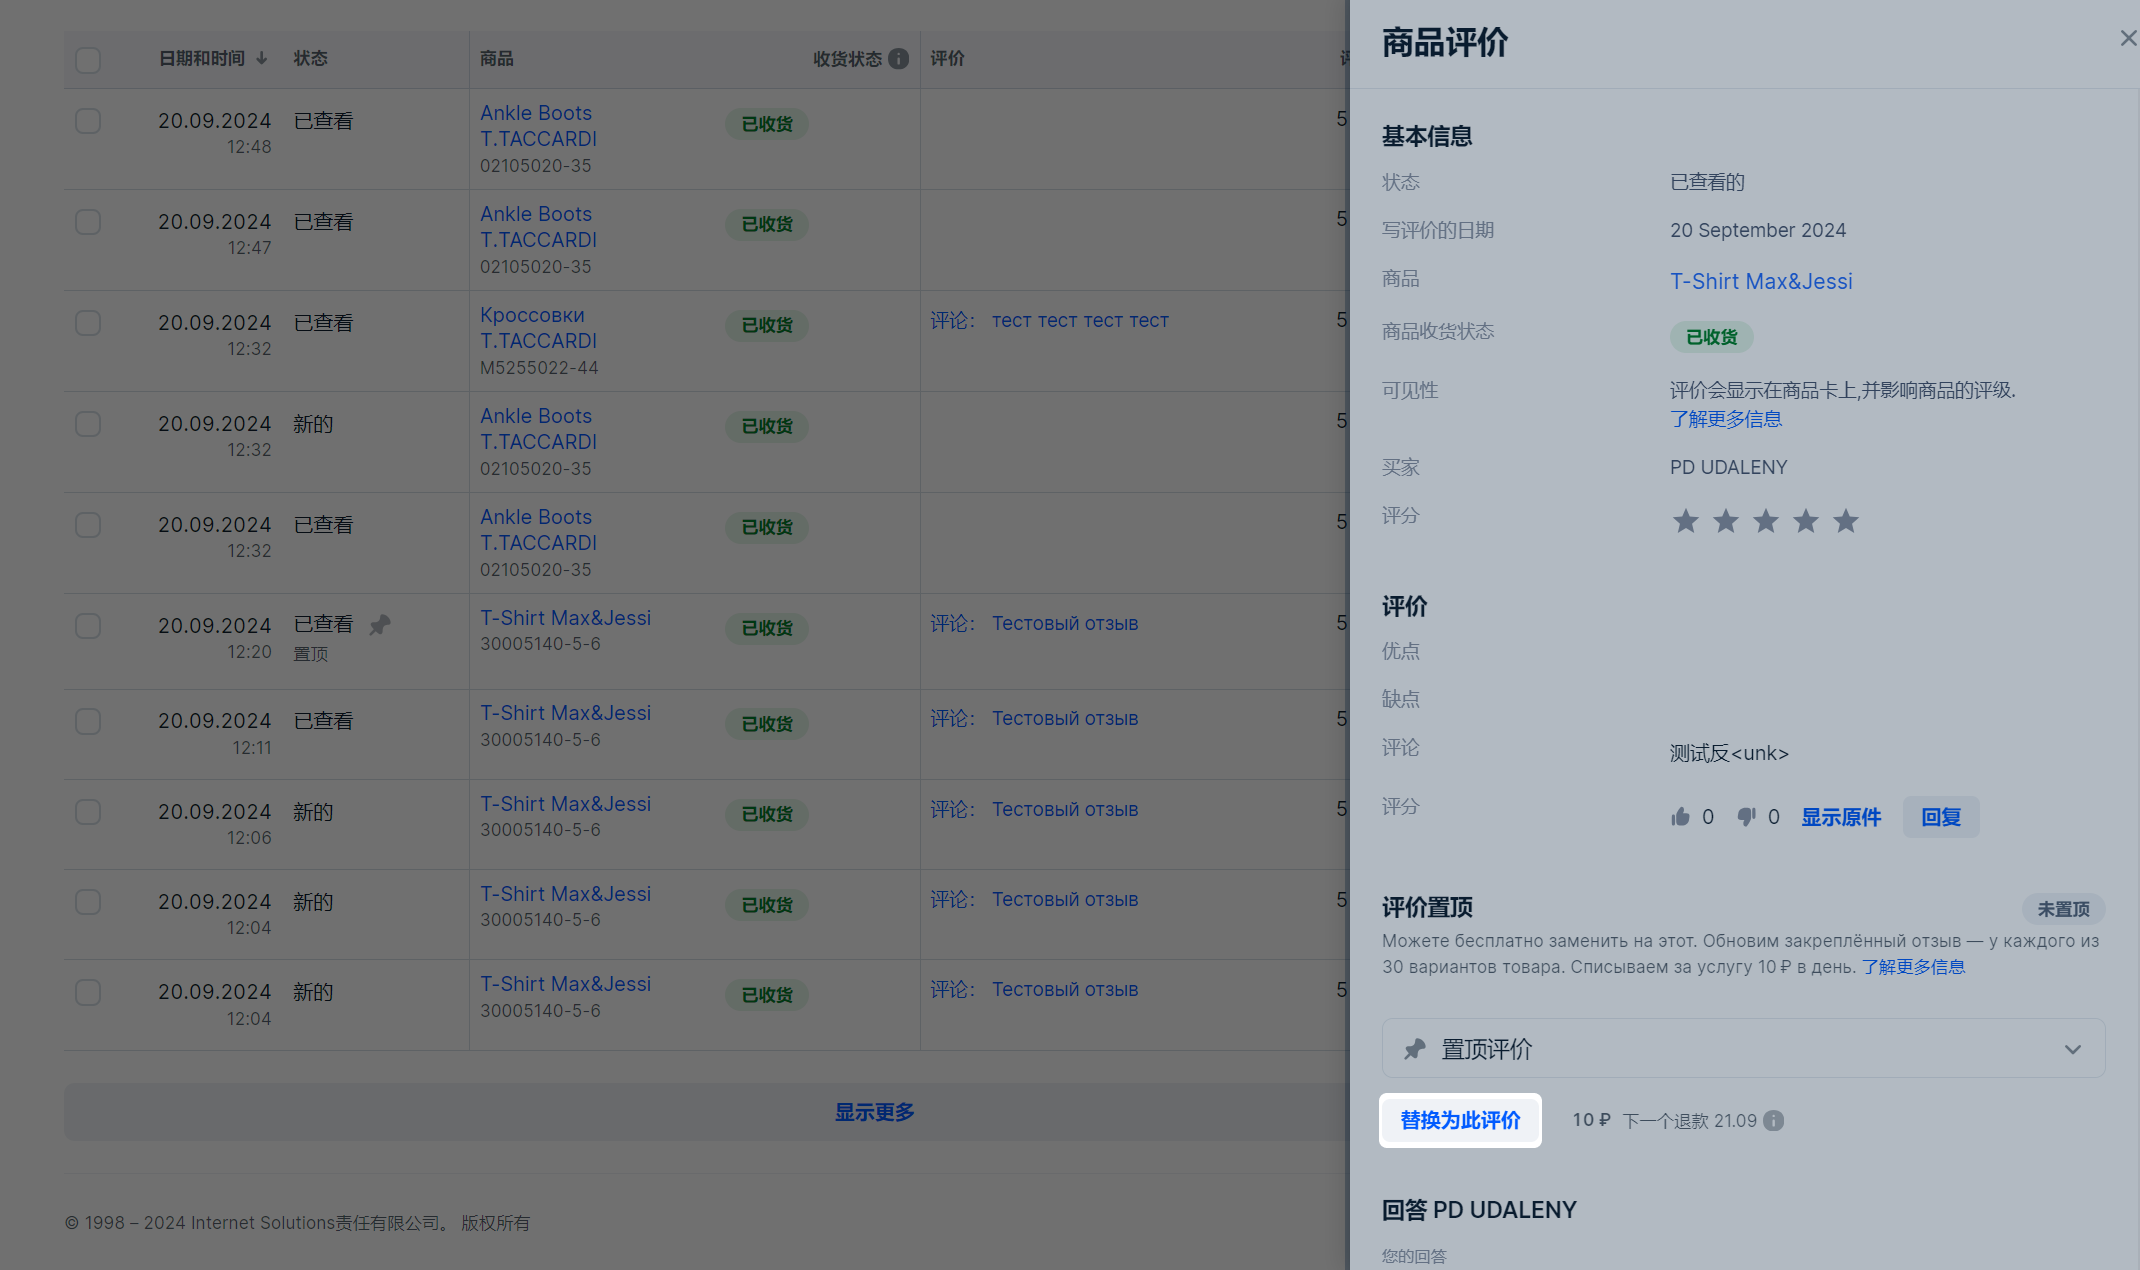The height and width of the screenshot is (1270, 2140).
Task: Click the 替换为此评价 button
Action: (1460, 1120)
